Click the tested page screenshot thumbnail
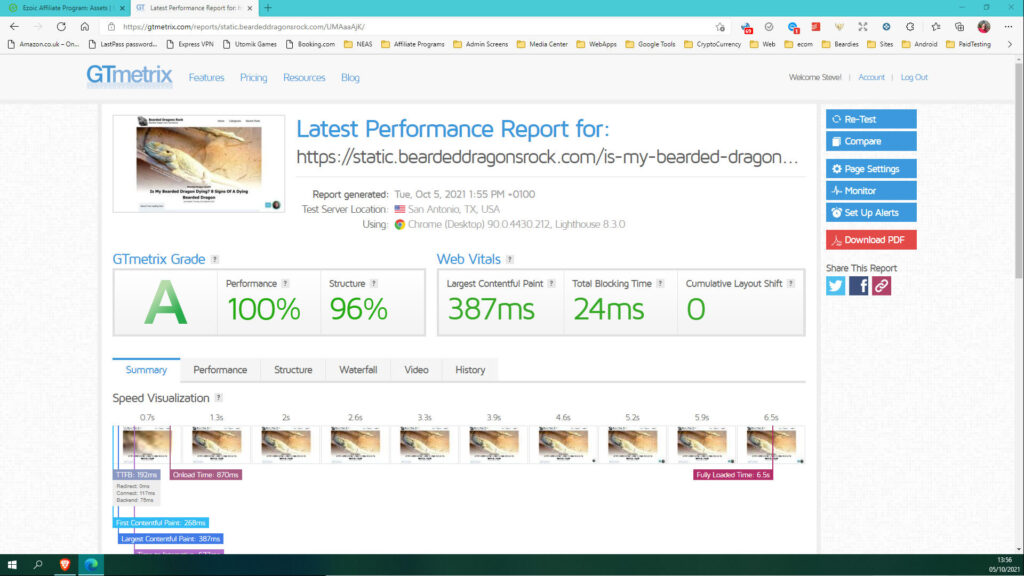This screenshot has height=576, width=1024. (199, 163)
